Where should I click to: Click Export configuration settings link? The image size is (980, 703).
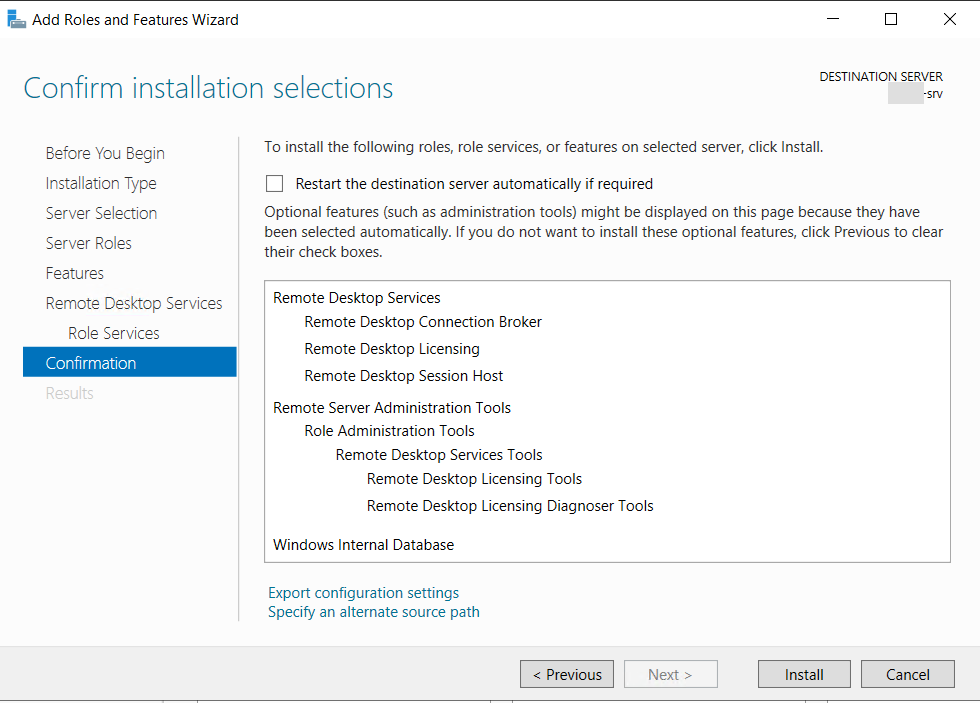363,592
